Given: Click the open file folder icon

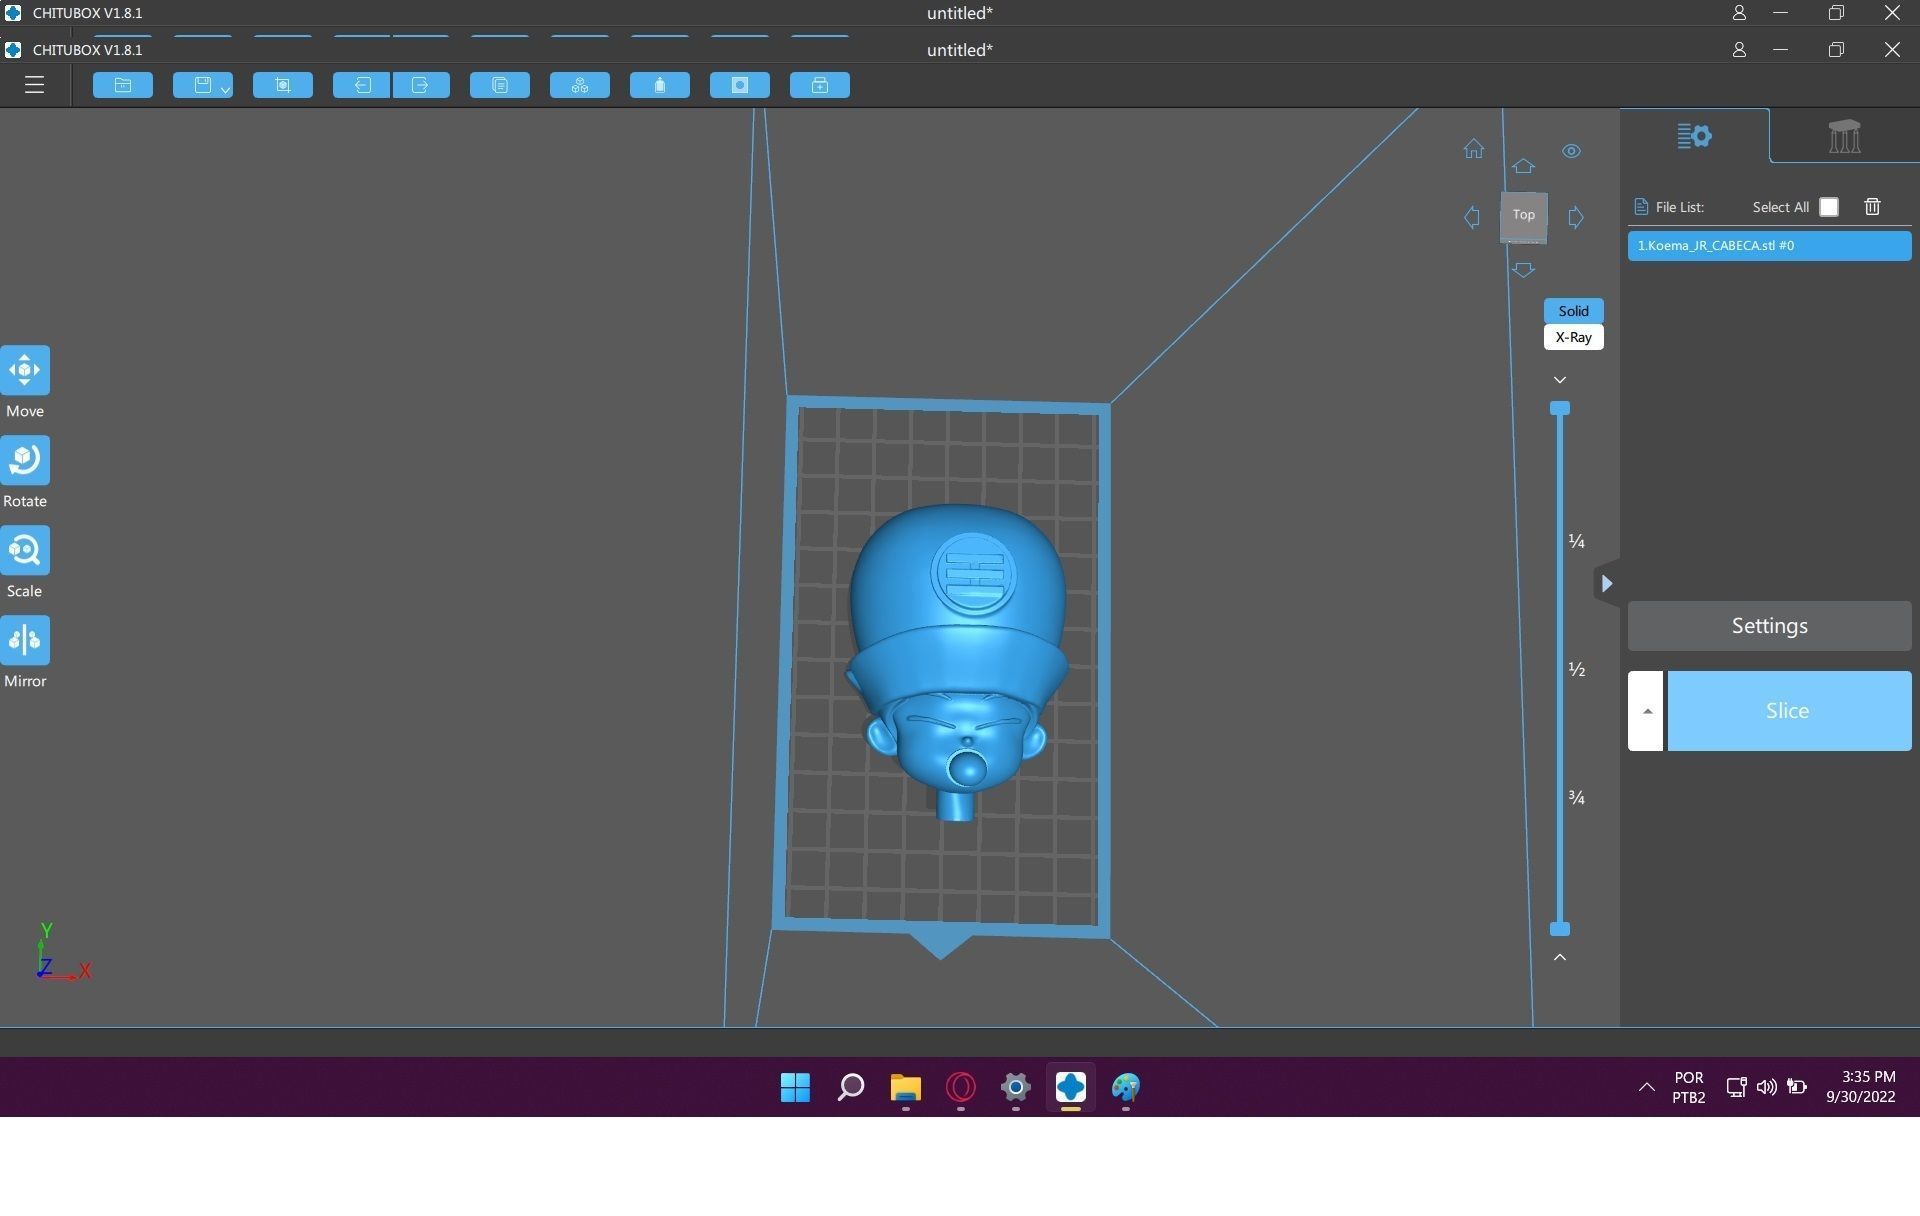Looking at the screenshot, I should click(123, 85).
